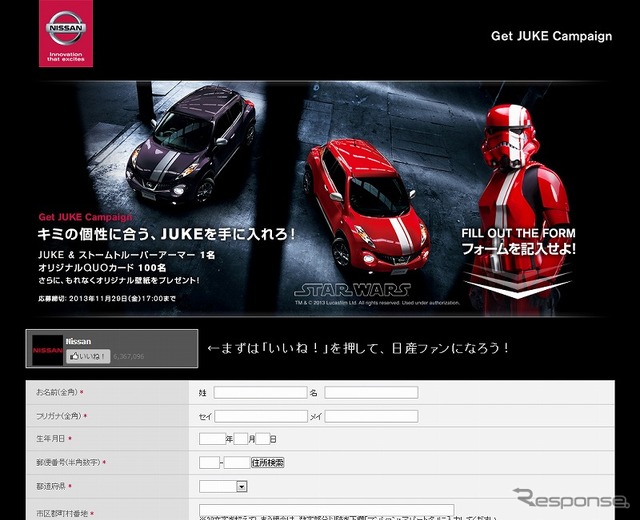Viewport: 640px width, 520px height.
Task: Click the birth year 年 field
Action: 212,439
